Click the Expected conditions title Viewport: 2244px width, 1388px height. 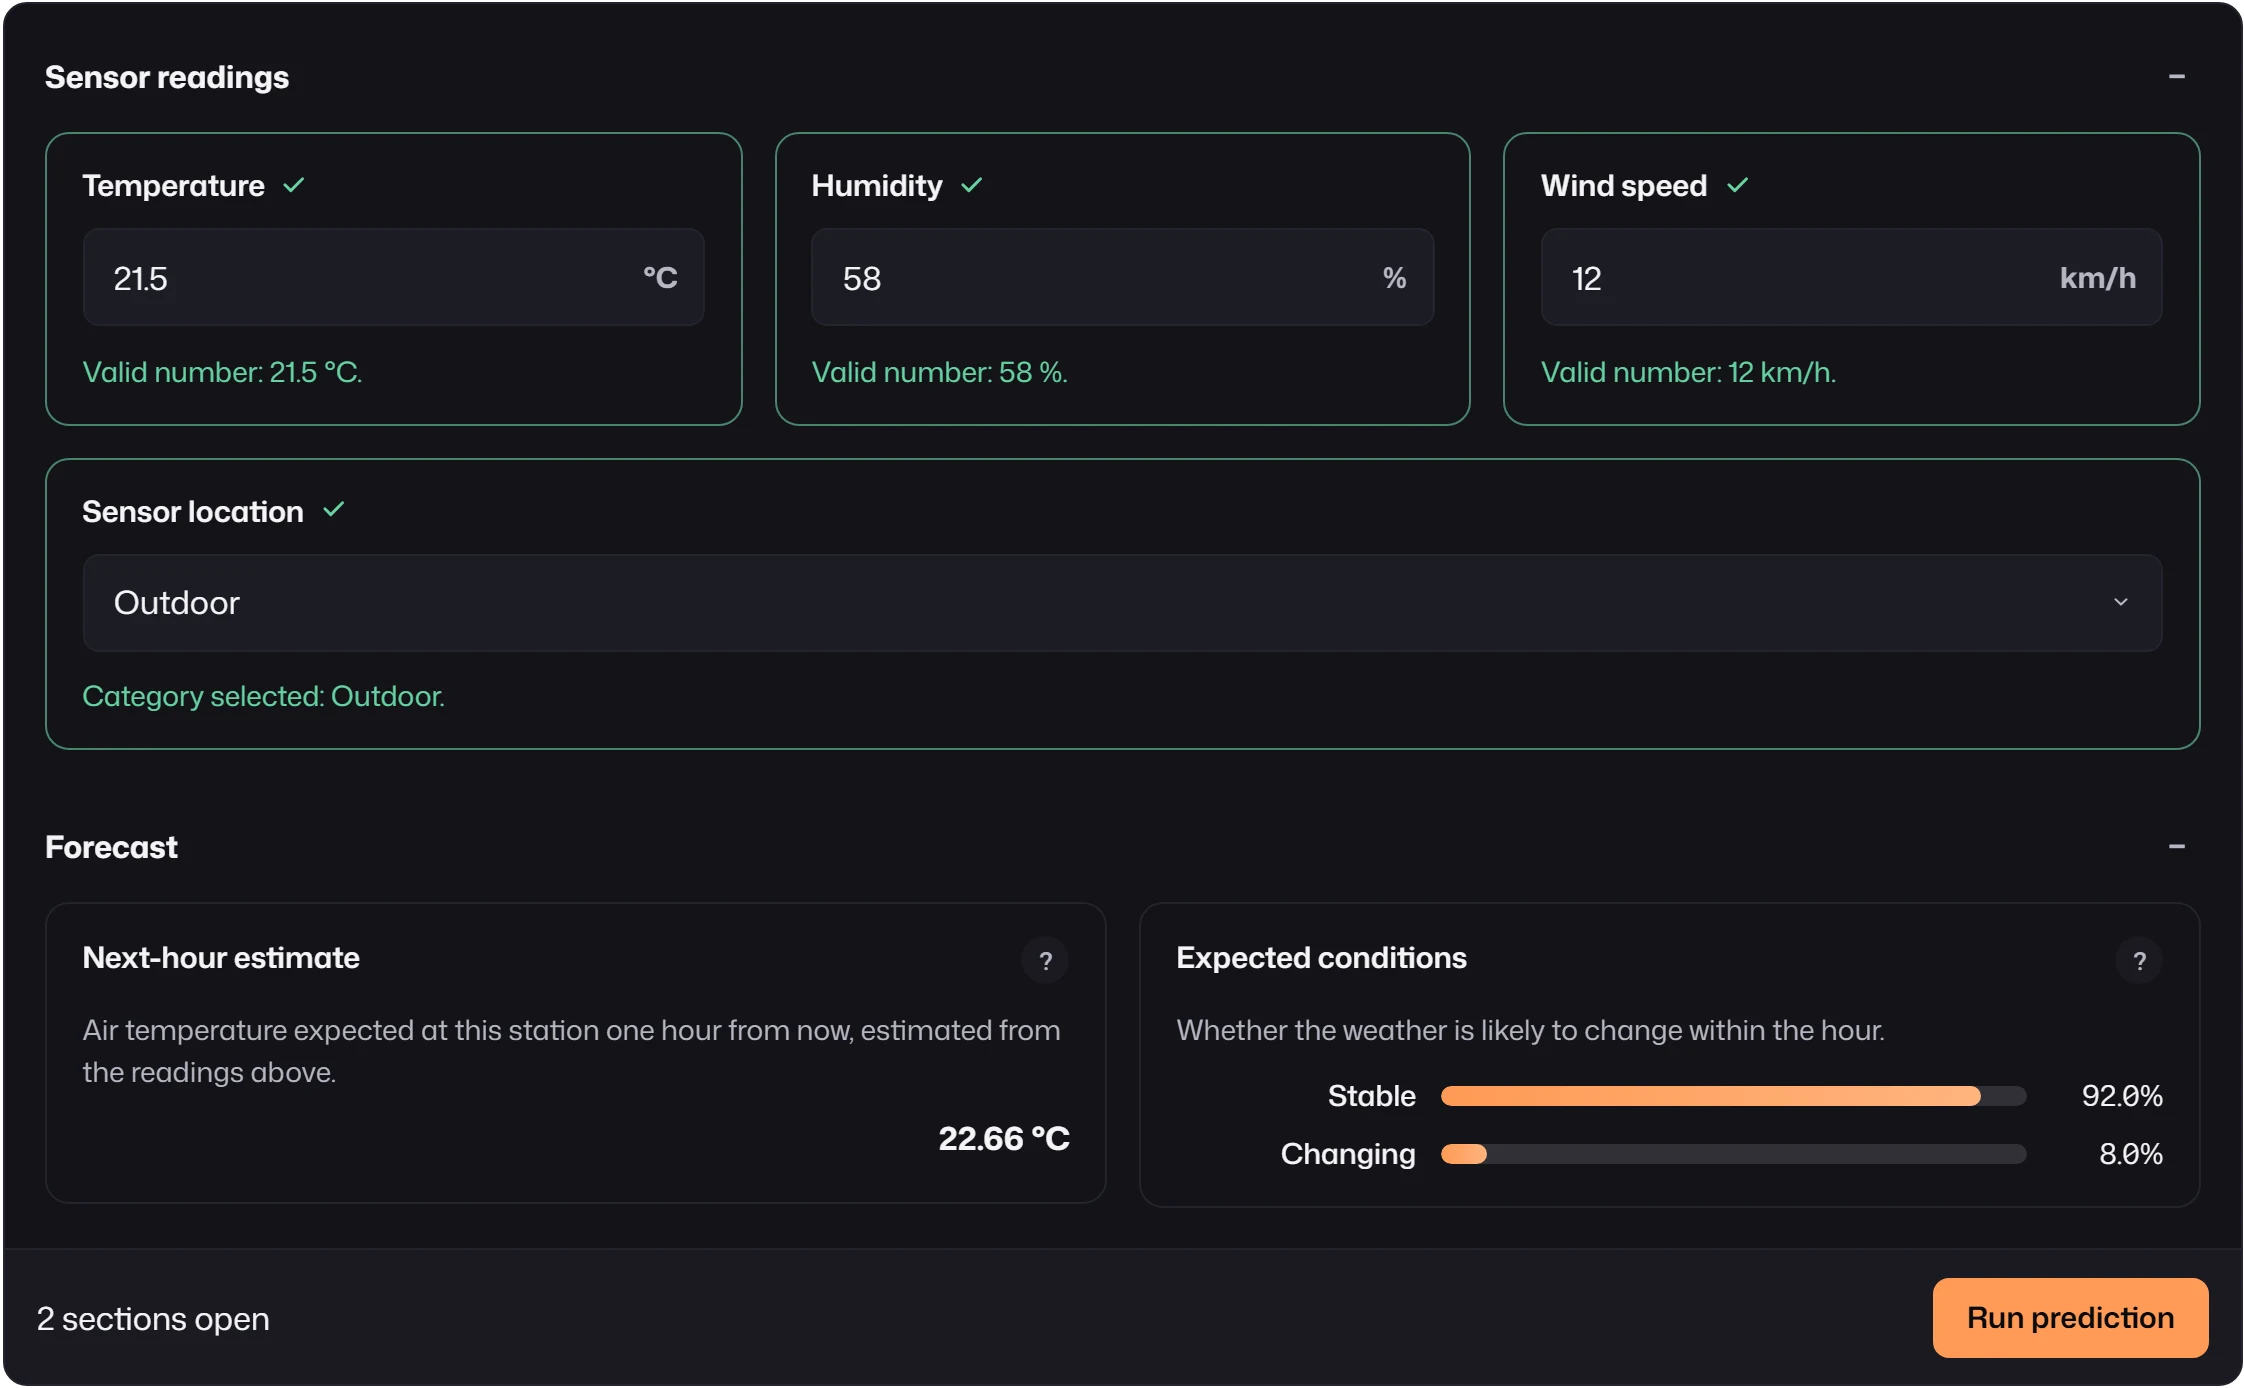[x=1321, y=958]
